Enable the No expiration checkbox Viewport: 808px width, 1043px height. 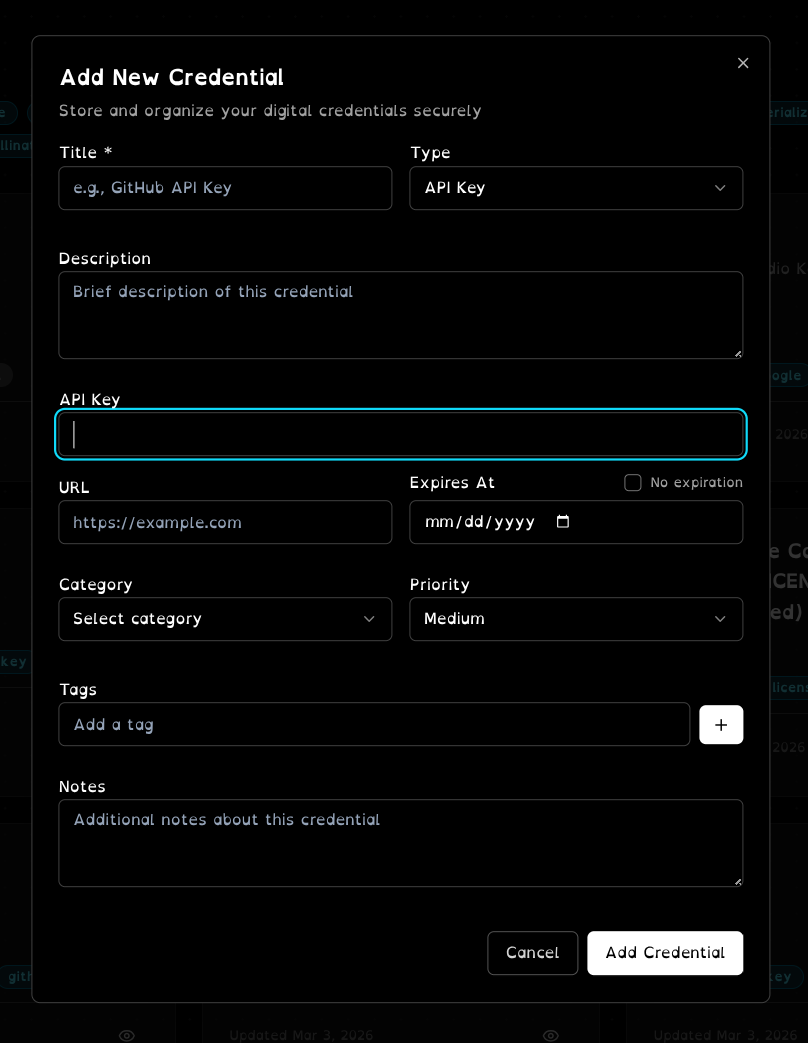[x=632, y=482]
